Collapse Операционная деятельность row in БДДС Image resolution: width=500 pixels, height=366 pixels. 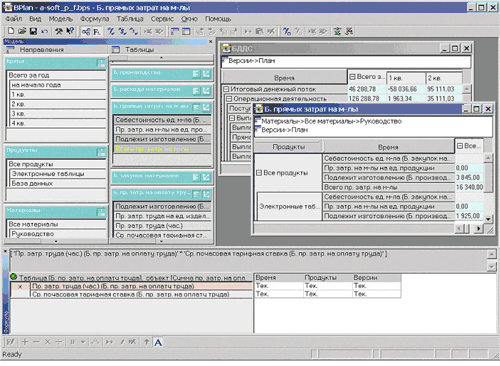tap(229, 99)
